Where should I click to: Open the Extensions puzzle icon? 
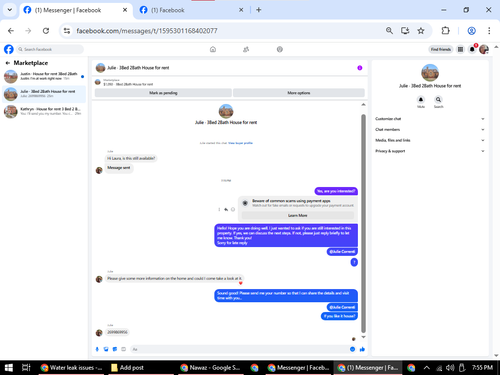coord(445,31)
